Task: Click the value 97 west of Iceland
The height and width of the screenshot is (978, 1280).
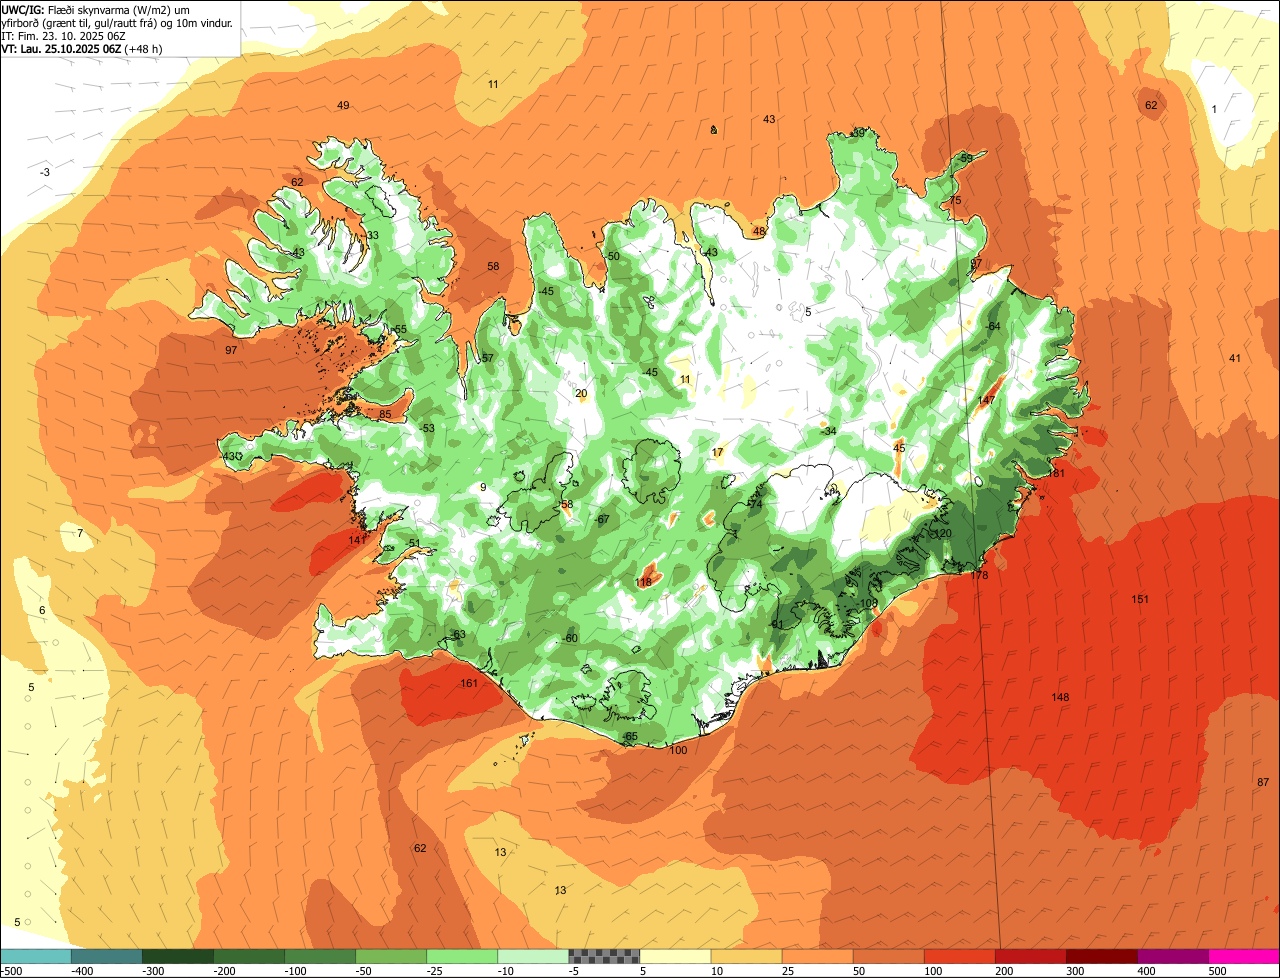Action: 231,350
